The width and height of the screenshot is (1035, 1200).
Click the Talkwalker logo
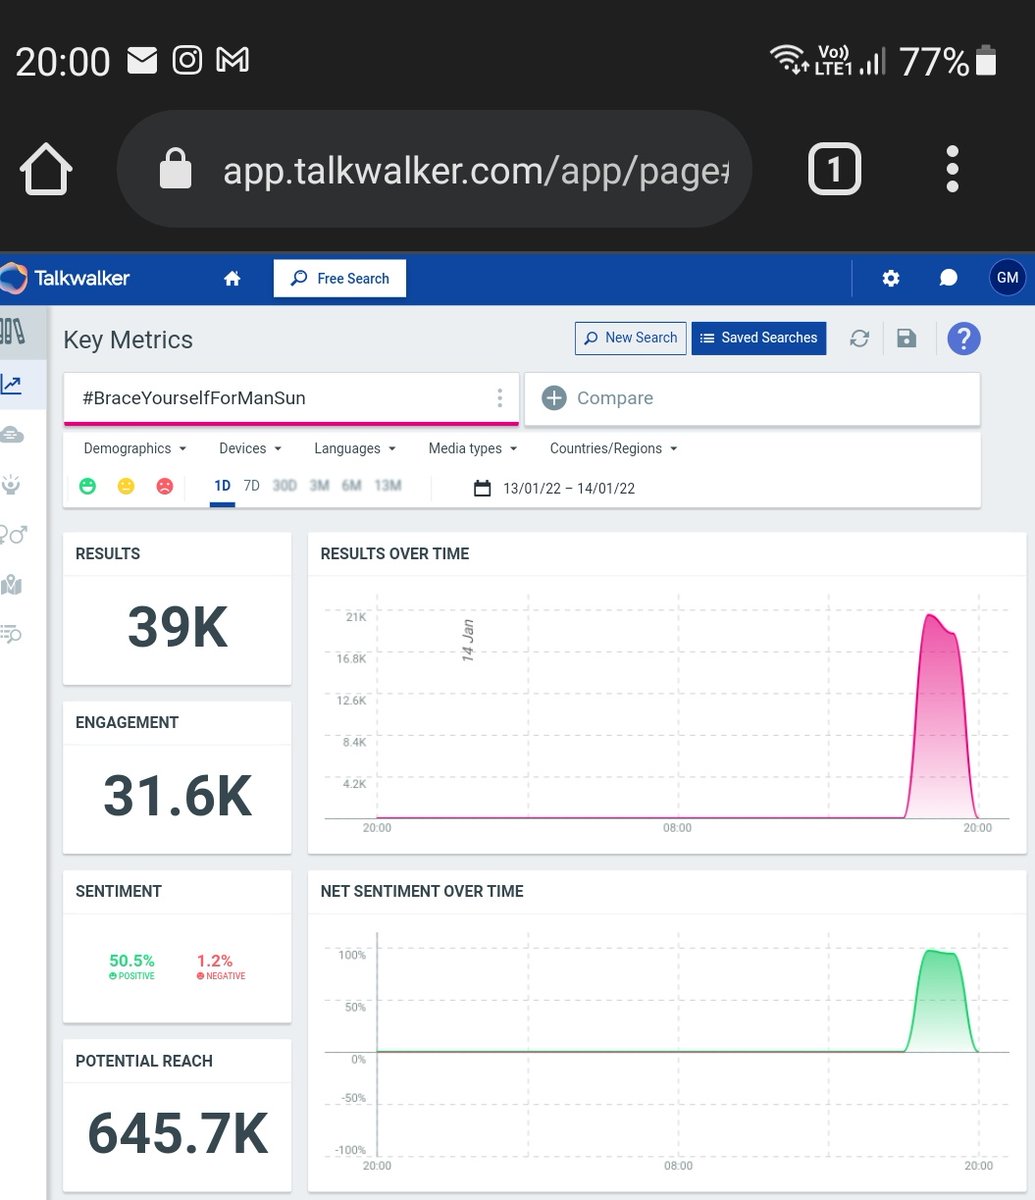(66, 278)
